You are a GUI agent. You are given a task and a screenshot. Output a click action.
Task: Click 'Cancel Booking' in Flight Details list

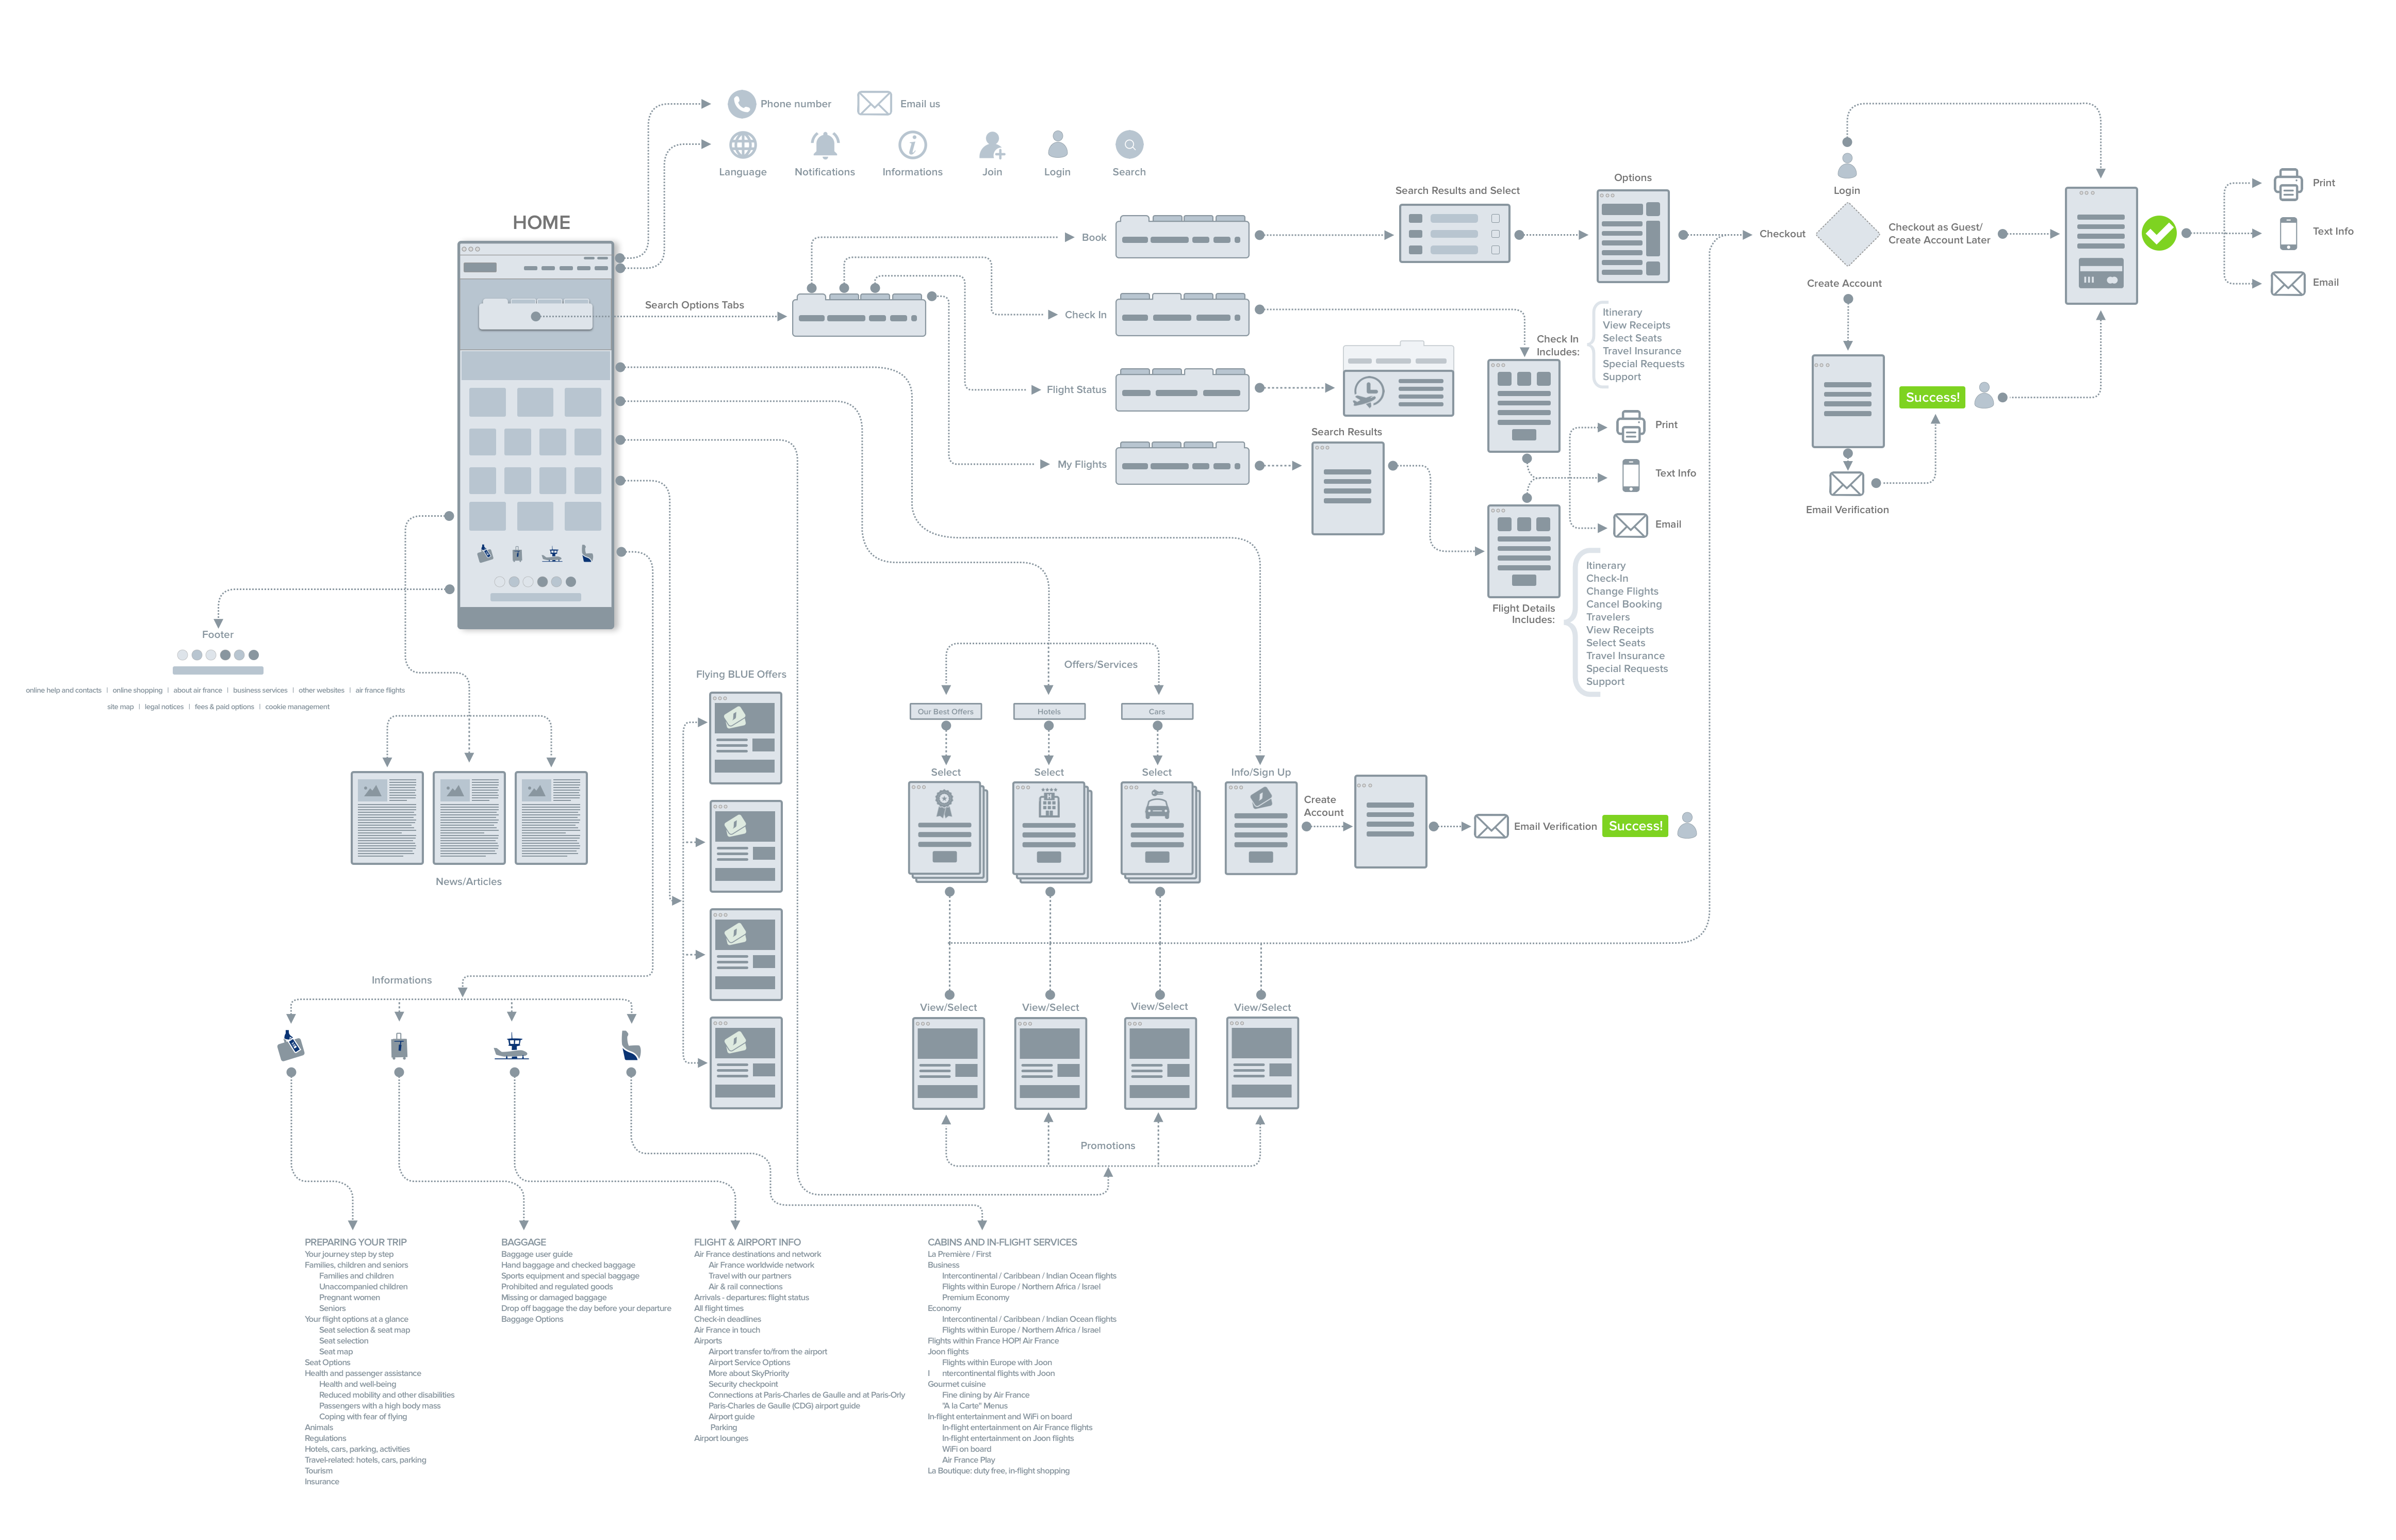click(x=1623, y=605)
